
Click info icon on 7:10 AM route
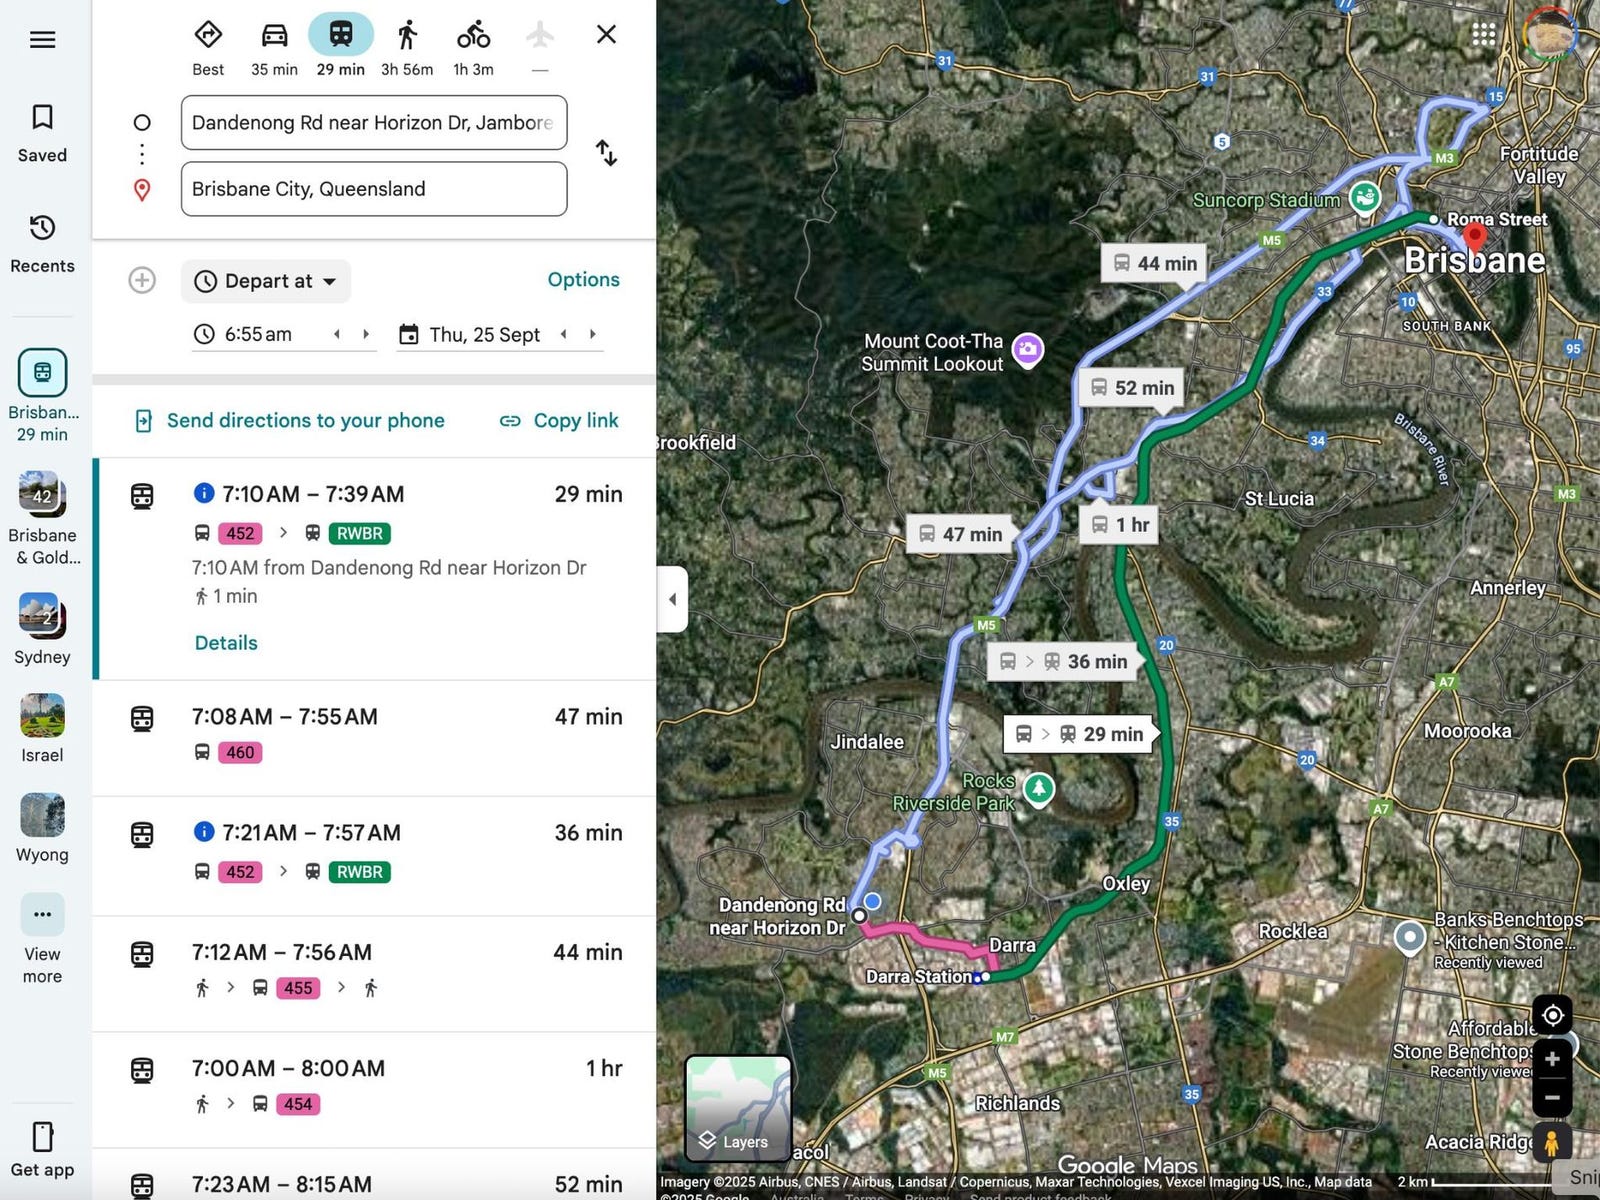point(203,493)
